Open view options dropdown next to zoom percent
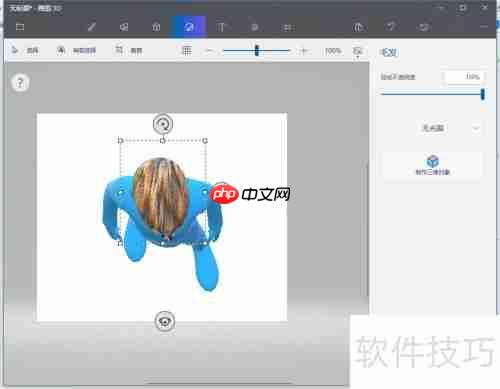 358,52
